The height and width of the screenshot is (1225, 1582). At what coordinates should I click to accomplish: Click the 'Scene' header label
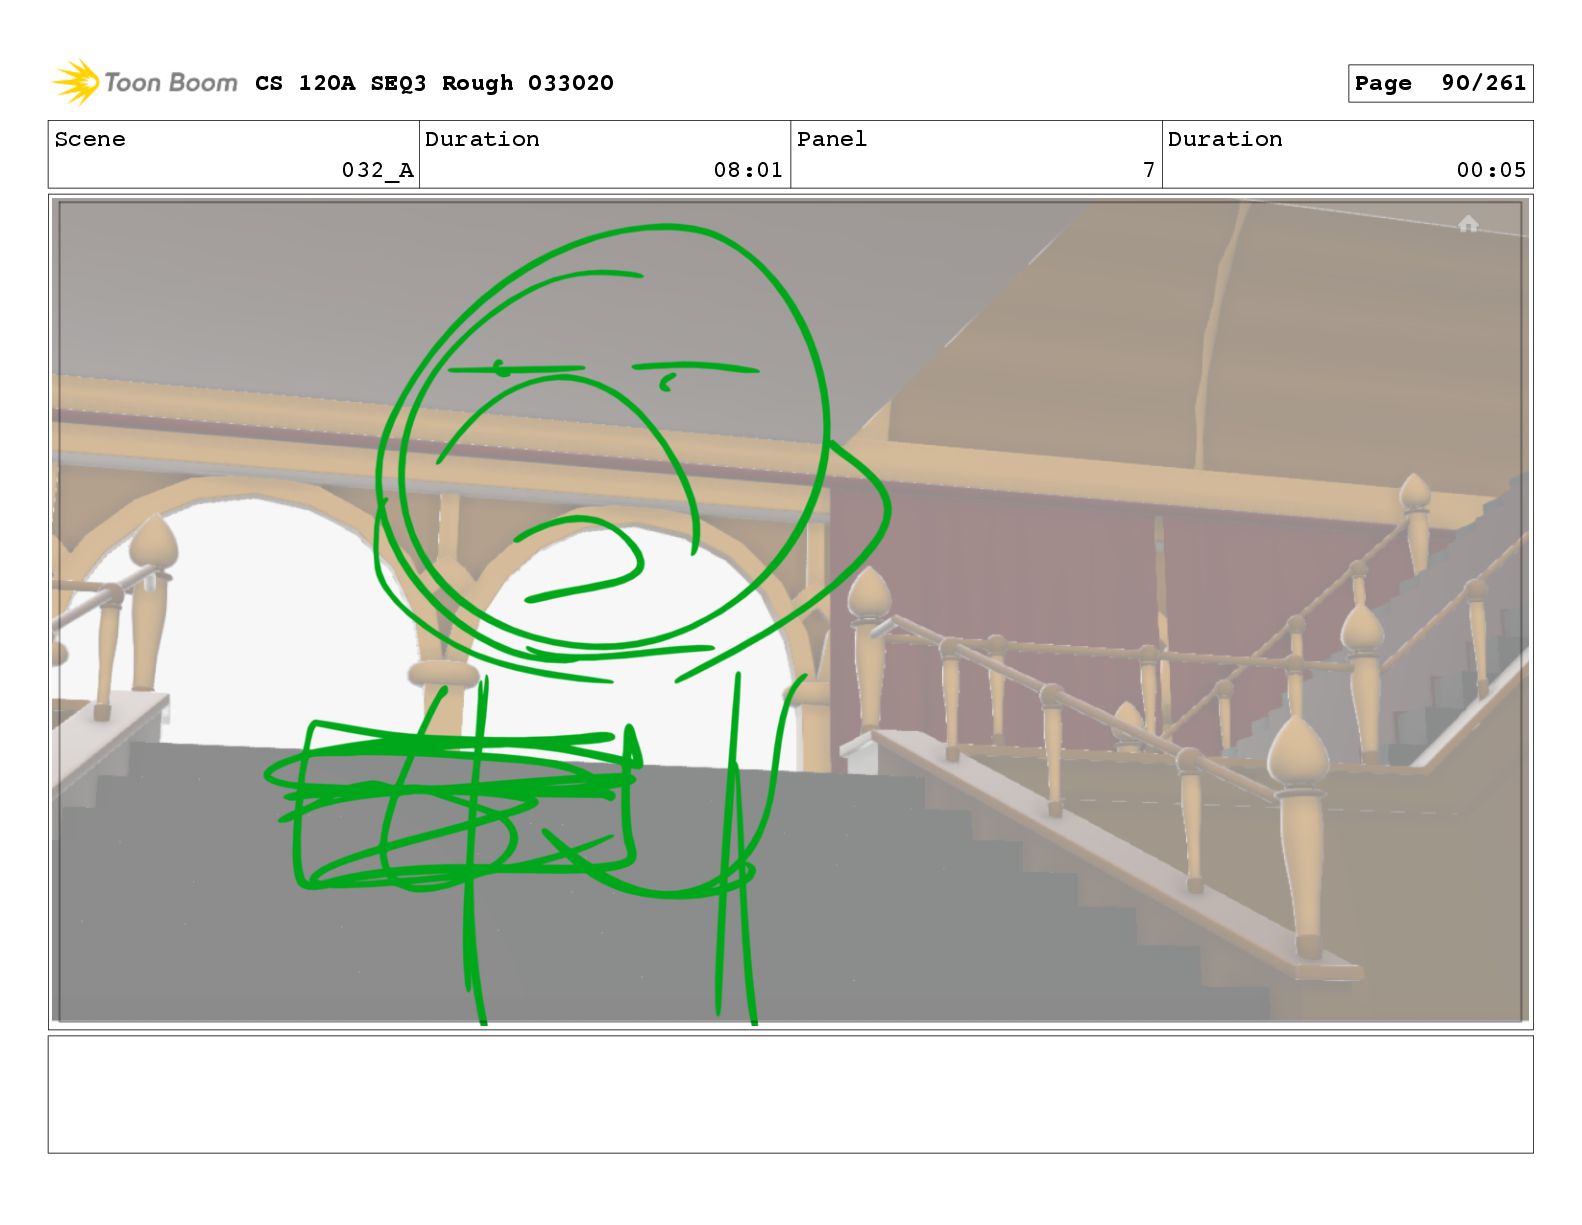click(x=90, y=139)
